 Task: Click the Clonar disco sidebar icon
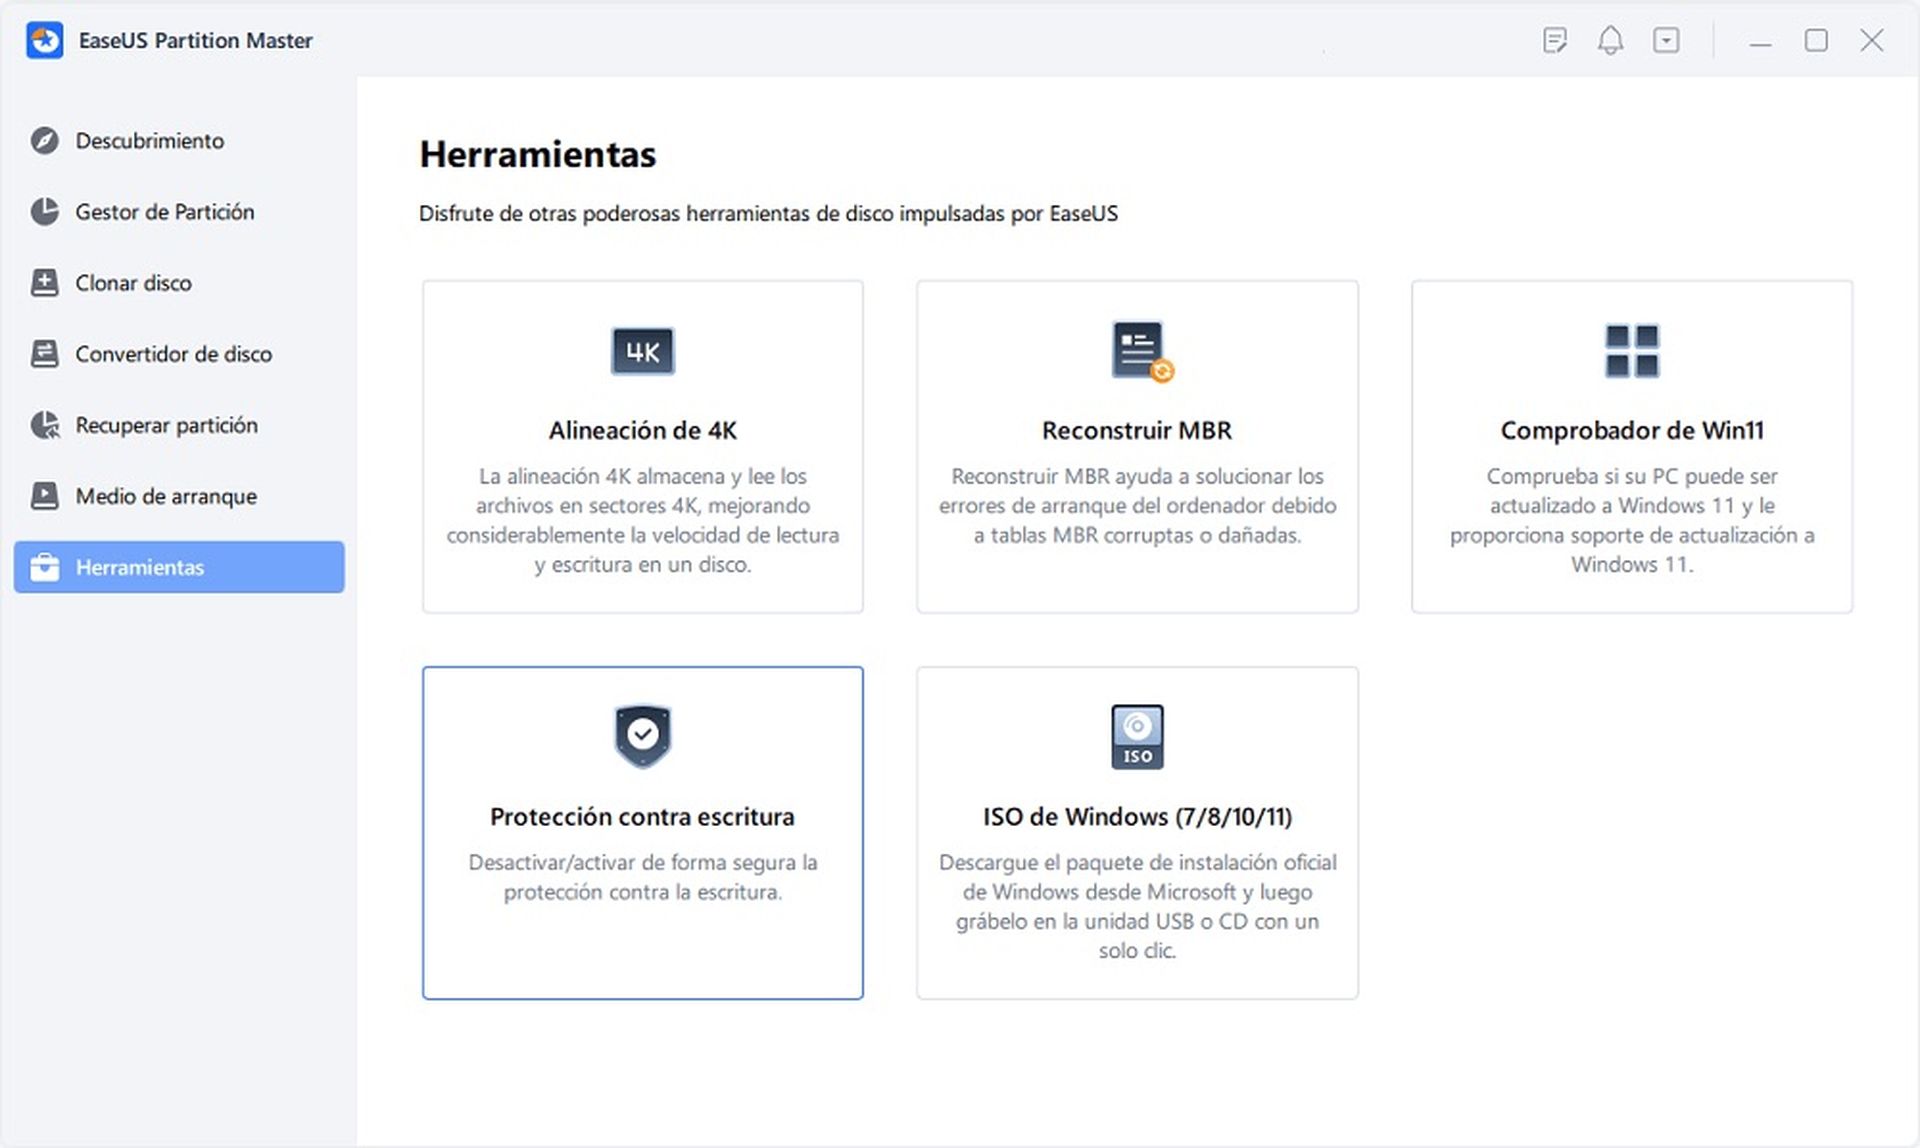point(42,283)
